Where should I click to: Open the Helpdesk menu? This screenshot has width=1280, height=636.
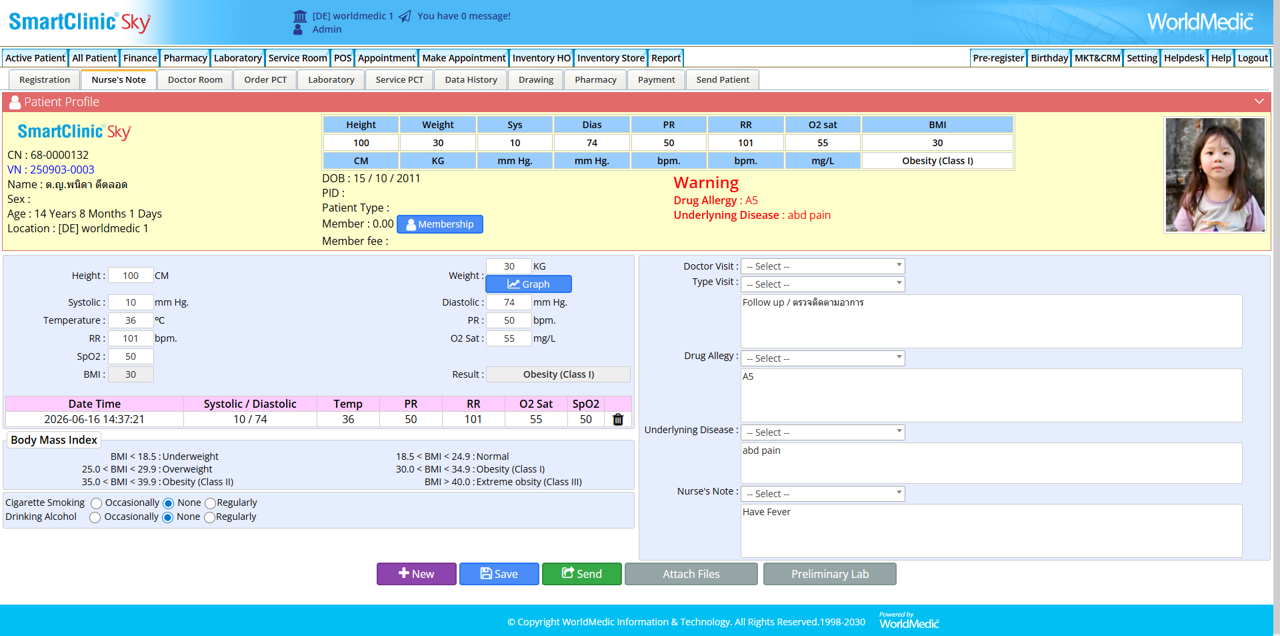click(1184, 58)
